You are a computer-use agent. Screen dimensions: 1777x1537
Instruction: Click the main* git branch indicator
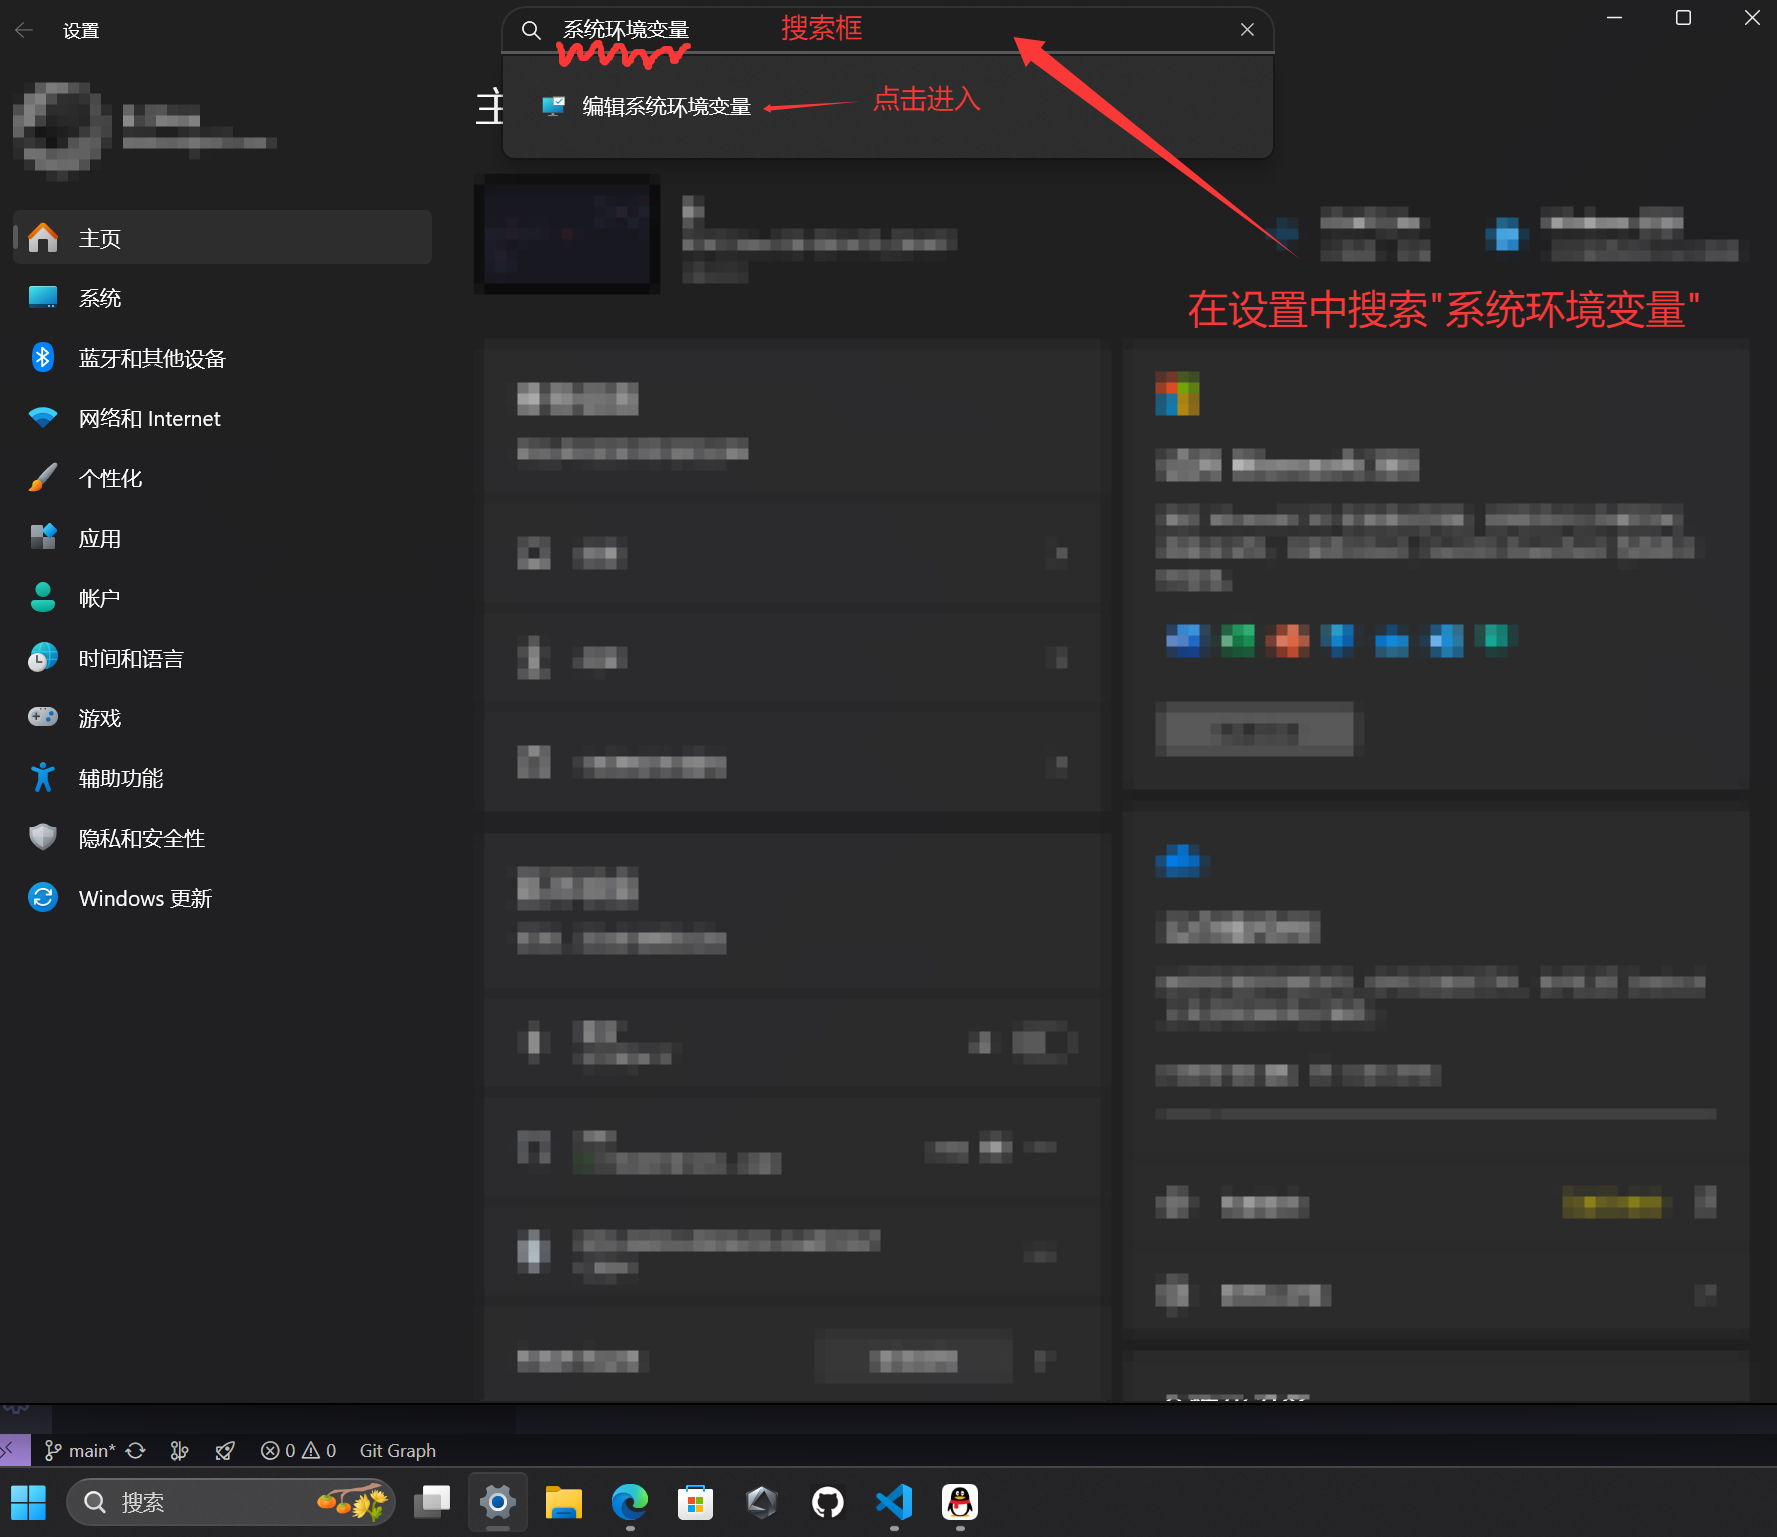pos(81,1450)
